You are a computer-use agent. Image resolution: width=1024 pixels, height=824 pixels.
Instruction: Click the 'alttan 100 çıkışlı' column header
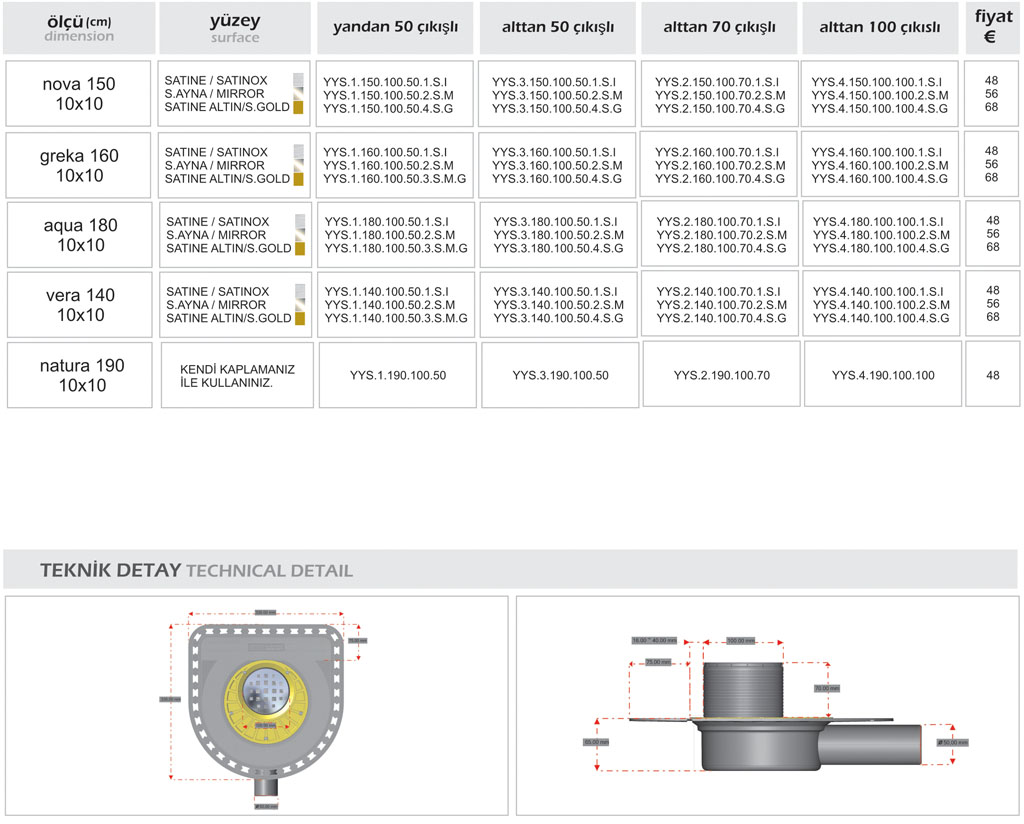[880, 28]
